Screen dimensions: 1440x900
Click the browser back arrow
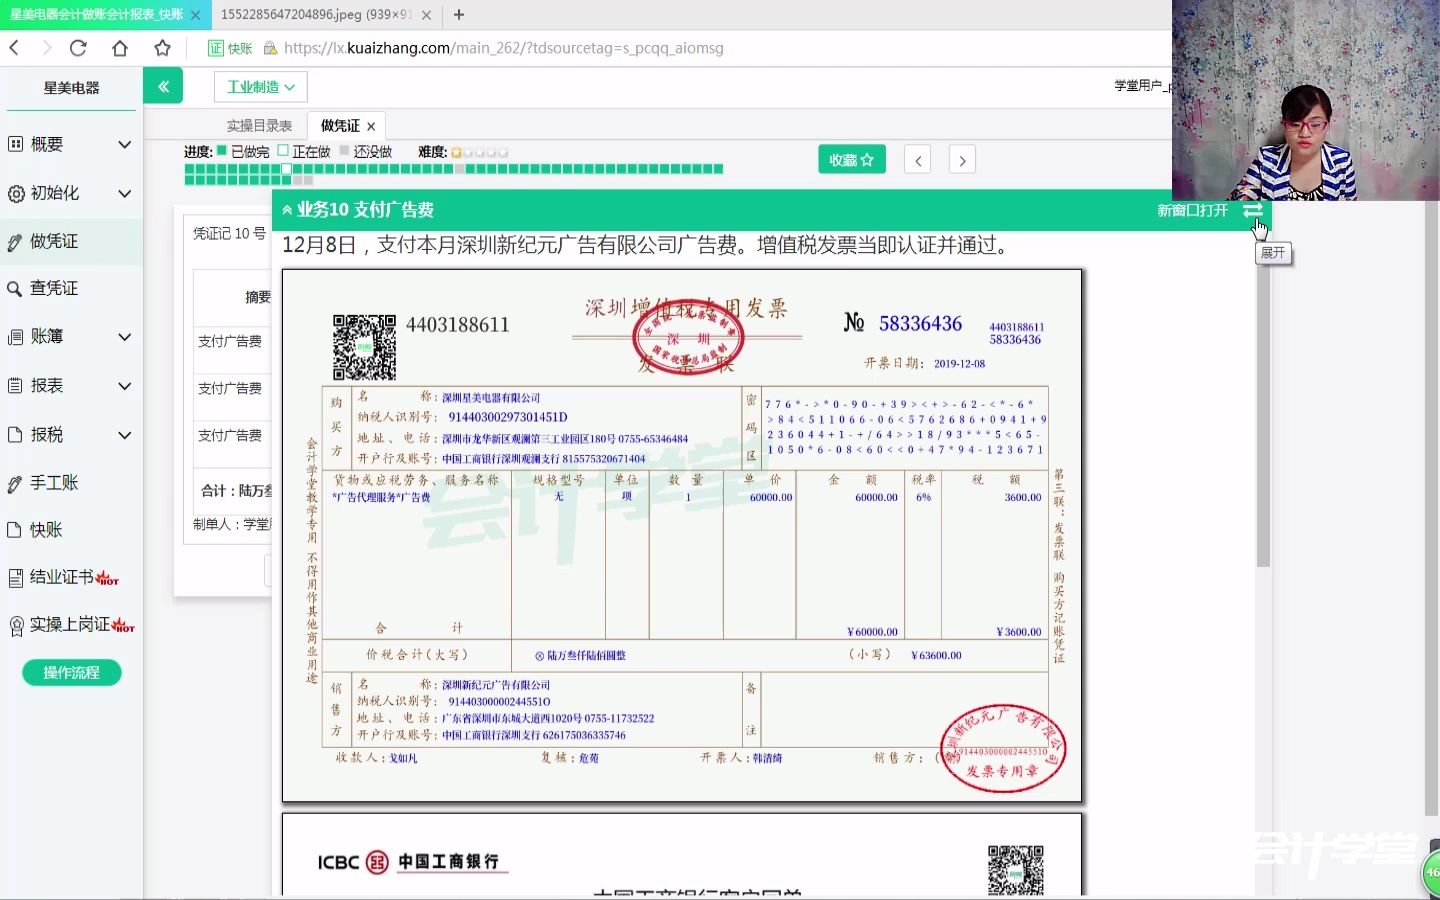(x=14, y=48)
